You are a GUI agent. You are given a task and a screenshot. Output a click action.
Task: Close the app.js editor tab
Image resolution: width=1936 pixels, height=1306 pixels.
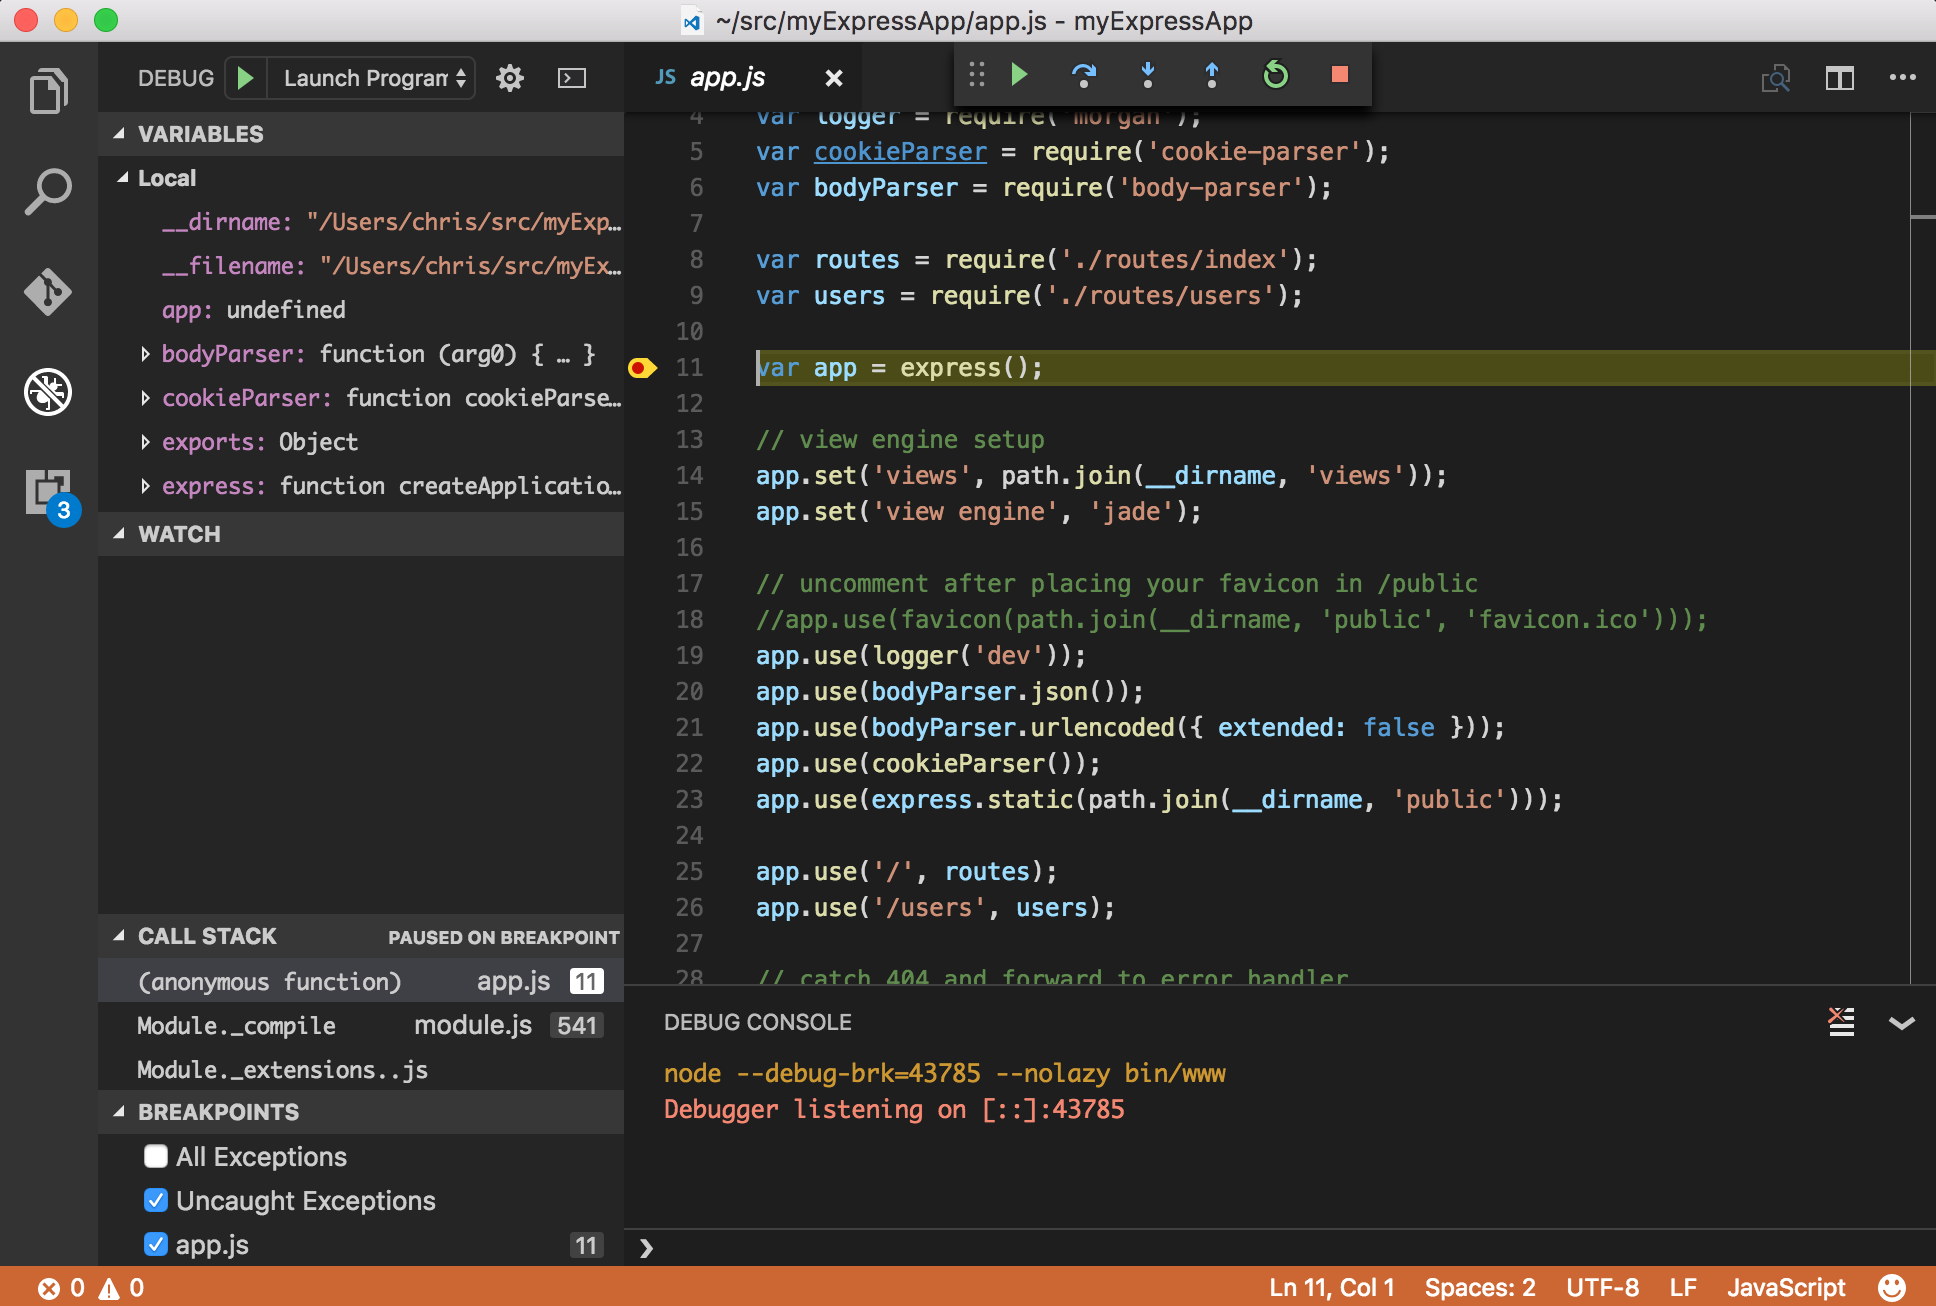tap(834, 78)
